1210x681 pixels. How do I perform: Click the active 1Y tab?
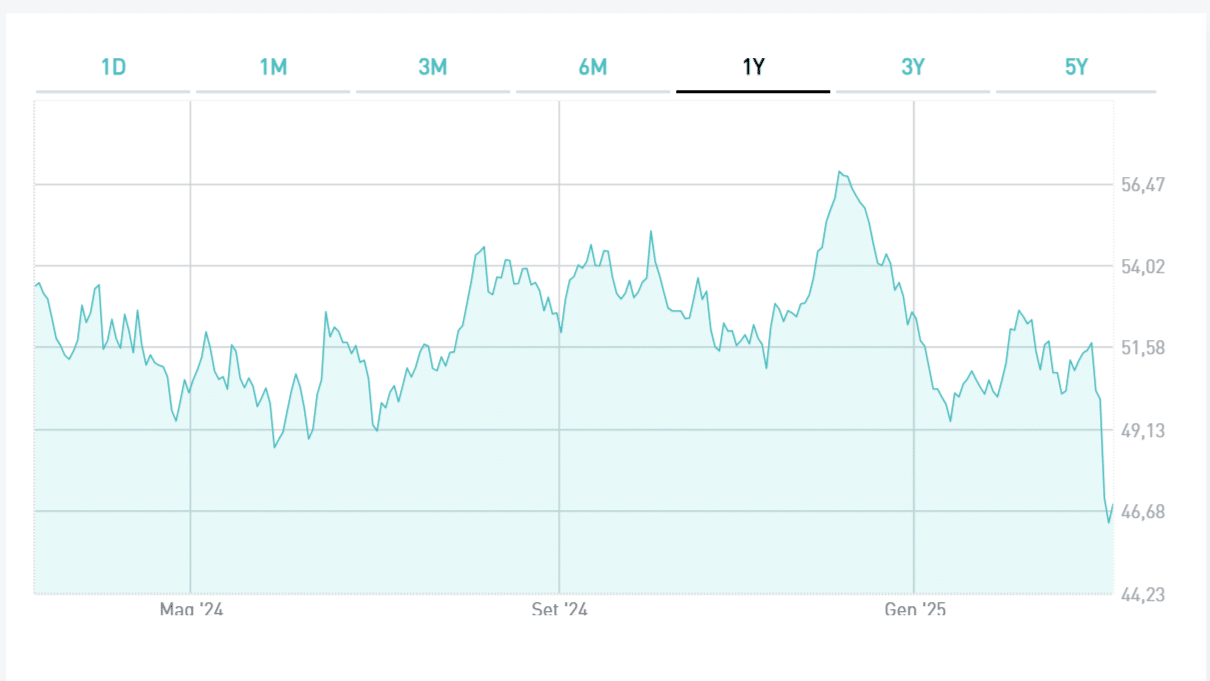tap(753, 68)
